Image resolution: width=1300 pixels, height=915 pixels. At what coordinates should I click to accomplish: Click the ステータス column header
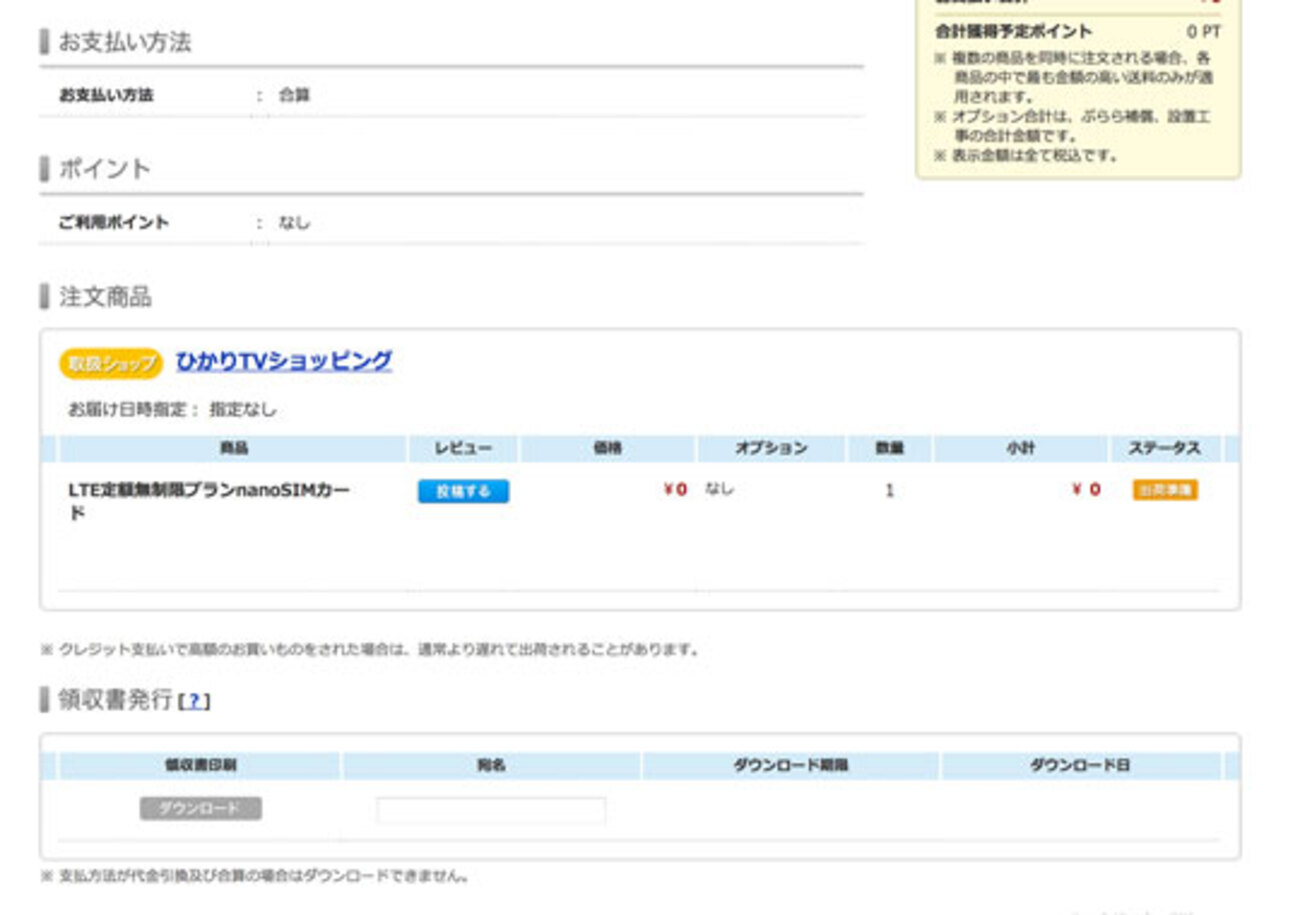point(1165,449)
